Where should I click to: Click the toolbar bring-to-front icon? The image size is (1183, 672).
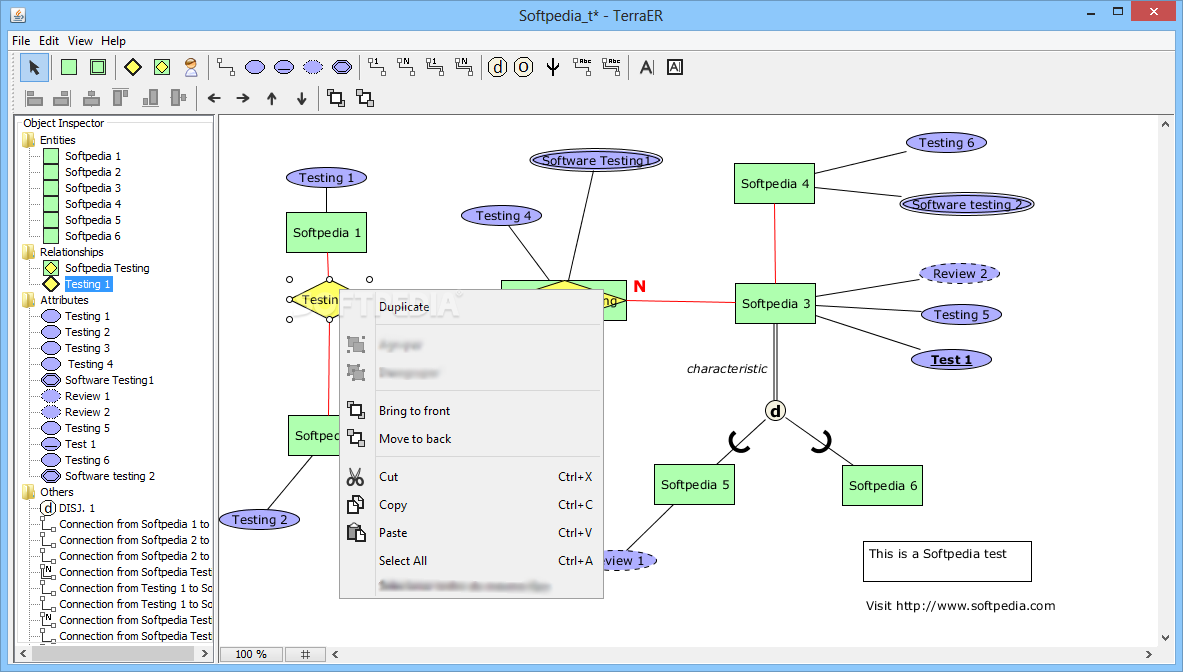point(336,98)
